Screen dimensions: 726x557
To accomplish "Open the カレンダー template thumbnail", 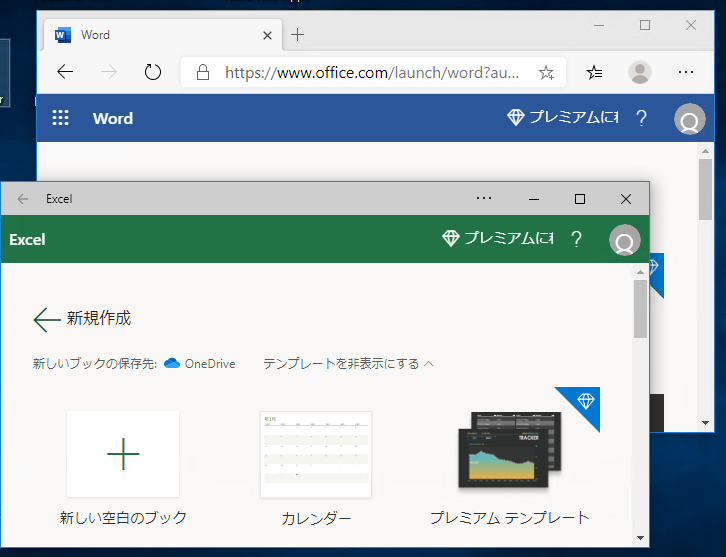I will click(316, 455).
